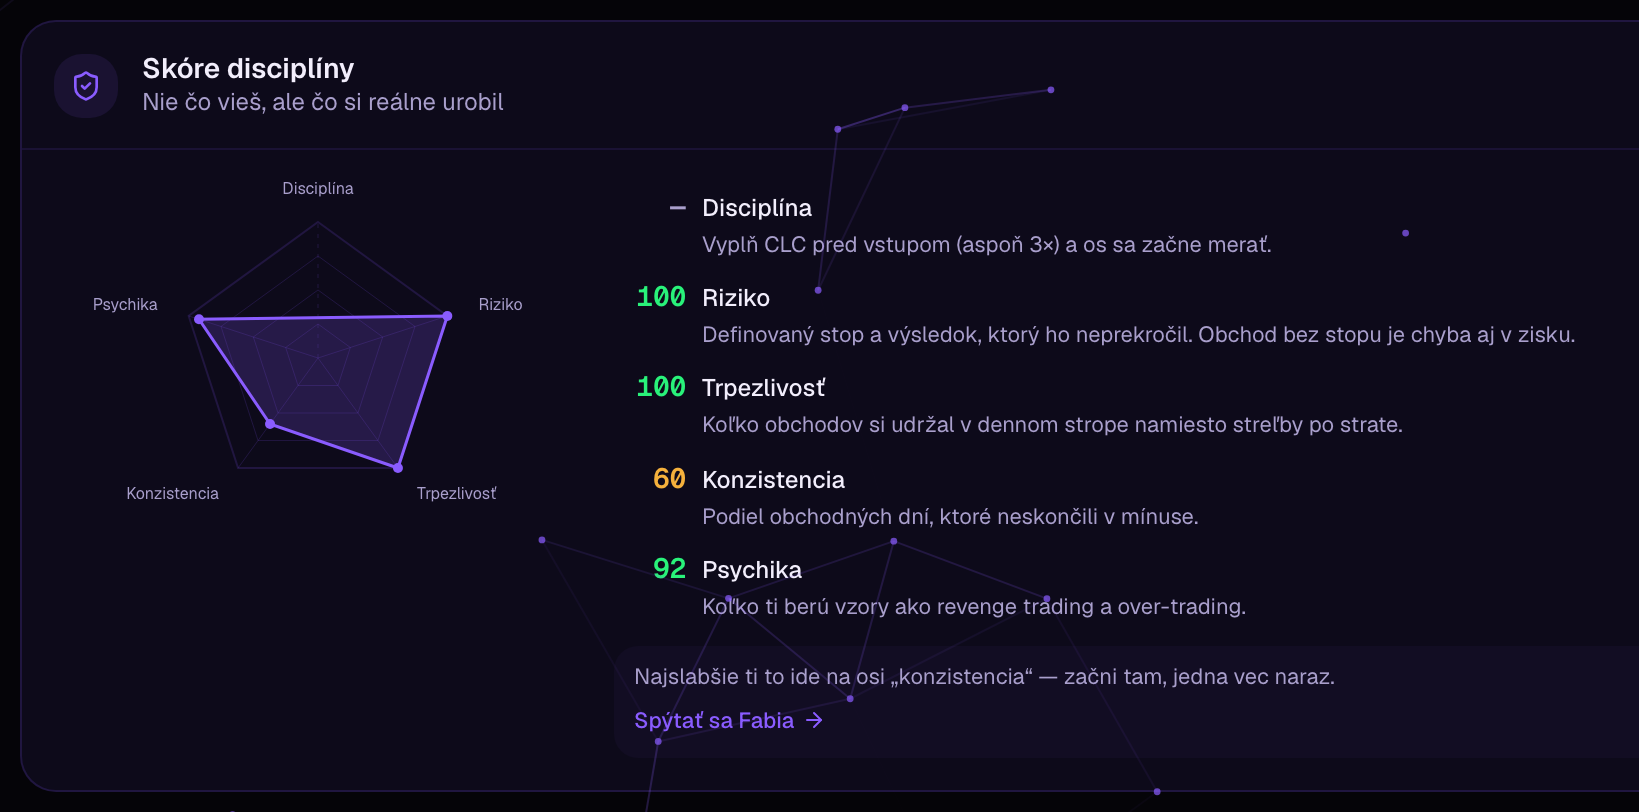Select the Konzistencia radar chart point
The image size is (1639, 812).
pos(270,424)
